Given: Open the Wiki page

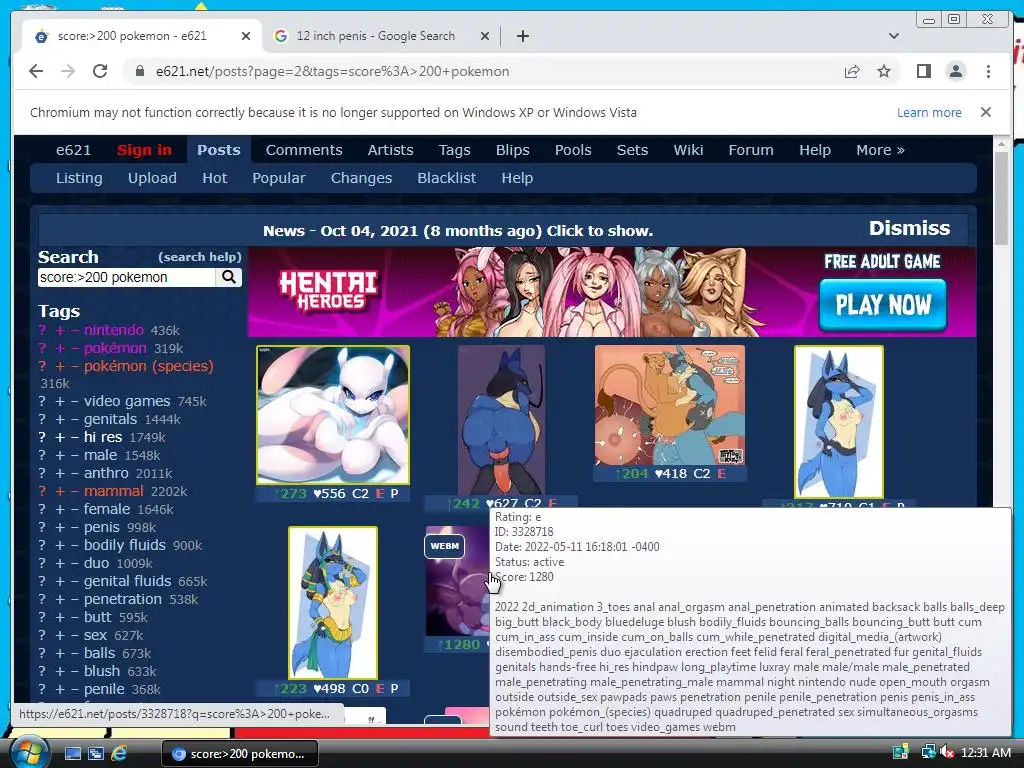Looking at the screenshot, I should [x=688, y=150].
